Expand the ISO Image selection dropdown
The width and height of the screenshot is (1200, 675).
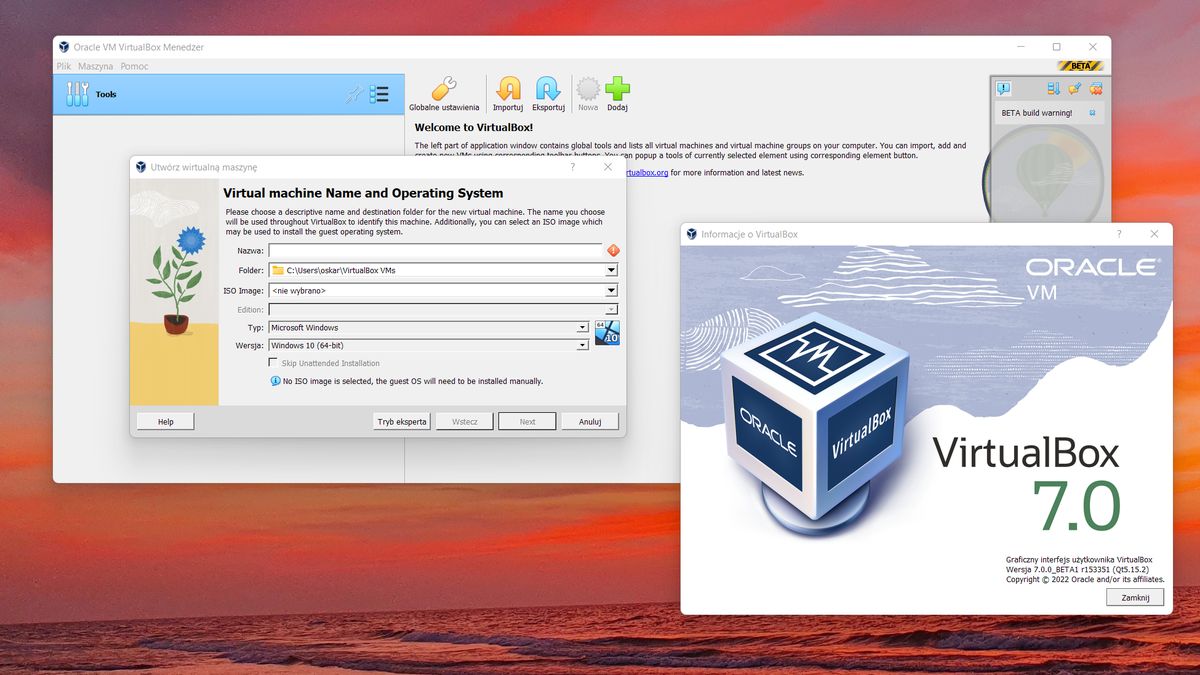610,290
